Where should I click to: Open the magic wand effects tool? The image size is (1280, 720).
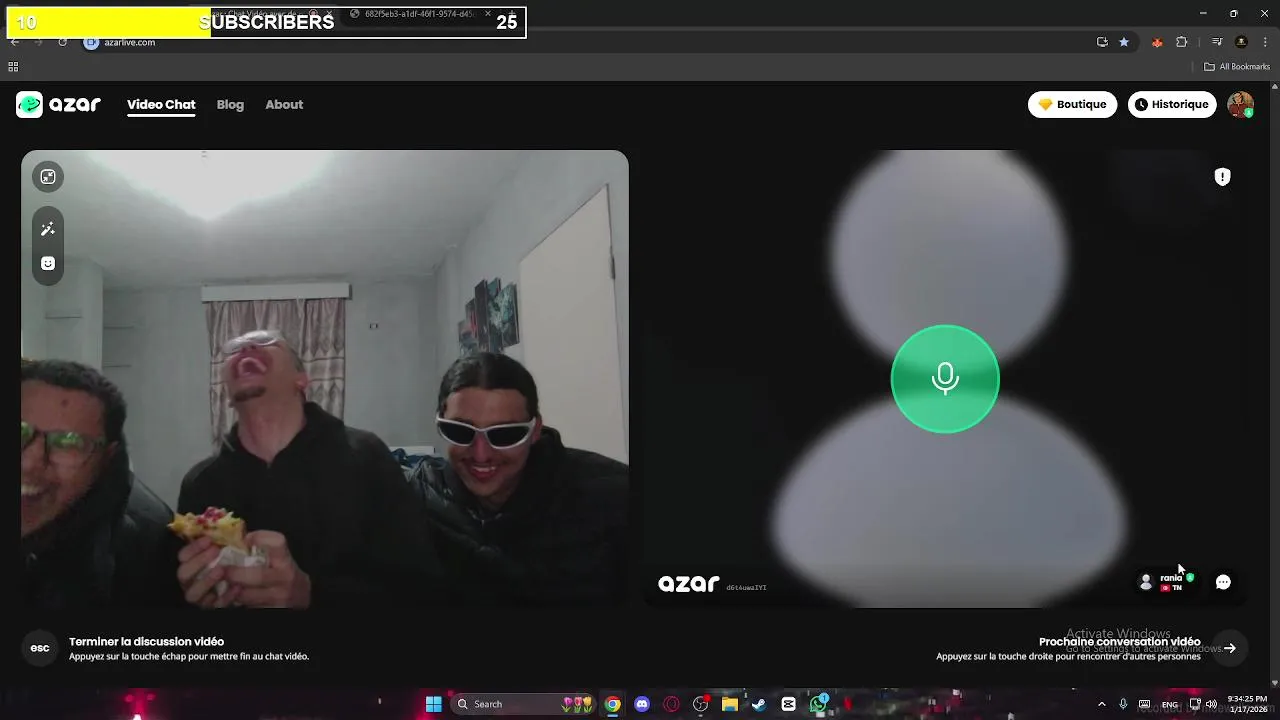(x=48, y=229)
